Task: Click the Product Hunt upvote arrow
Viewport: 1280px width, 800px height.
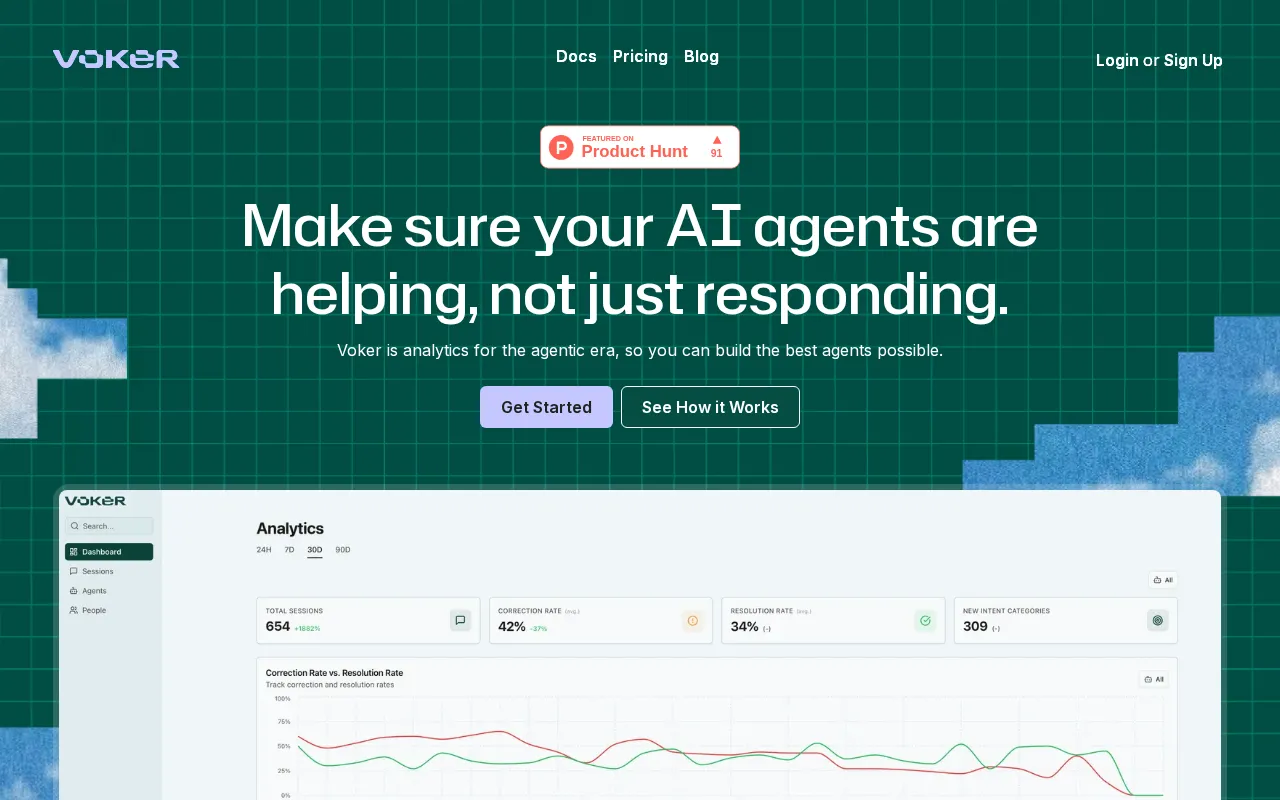Action: 716,140
